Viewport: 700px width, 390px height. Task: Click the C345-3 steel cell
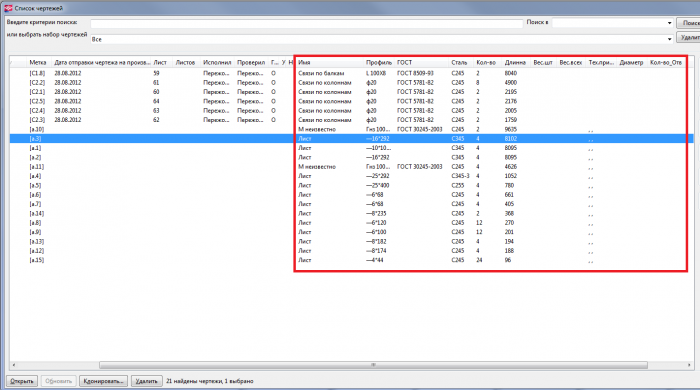(x=460, y=176)
